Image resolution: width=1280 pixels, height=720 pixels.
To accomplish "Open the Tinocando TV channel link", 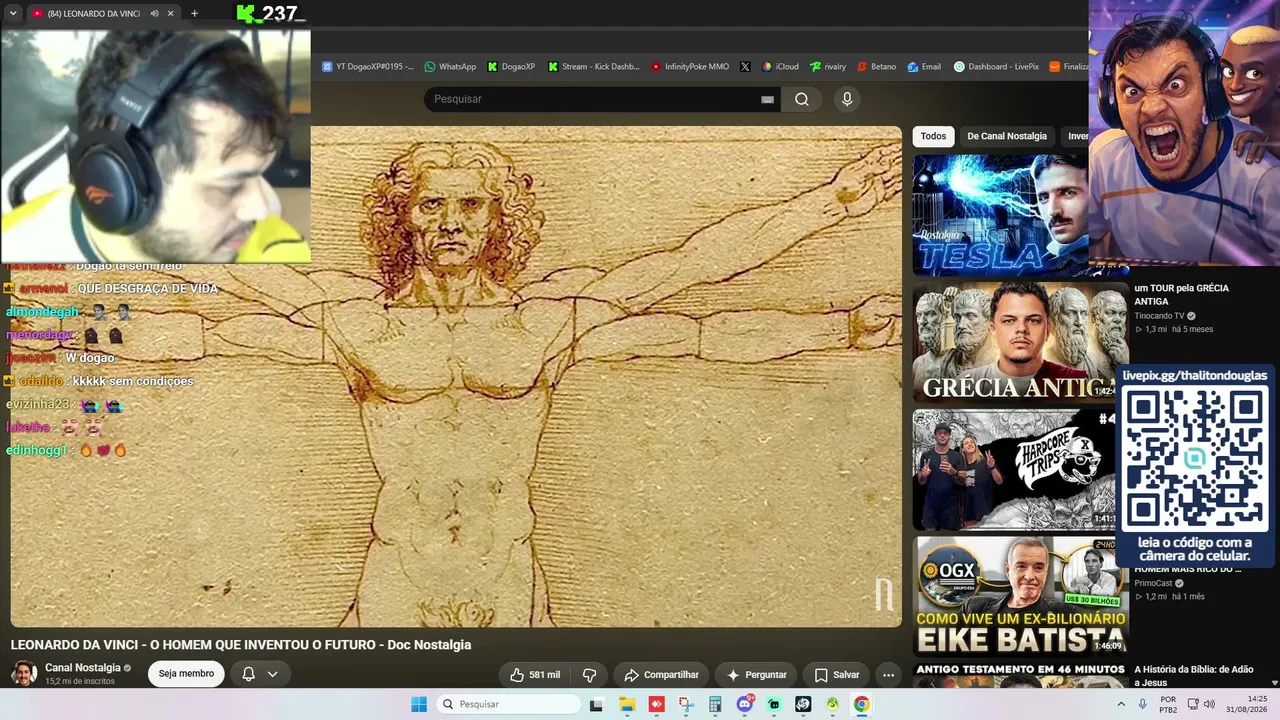I will (x=1159, y=315).
